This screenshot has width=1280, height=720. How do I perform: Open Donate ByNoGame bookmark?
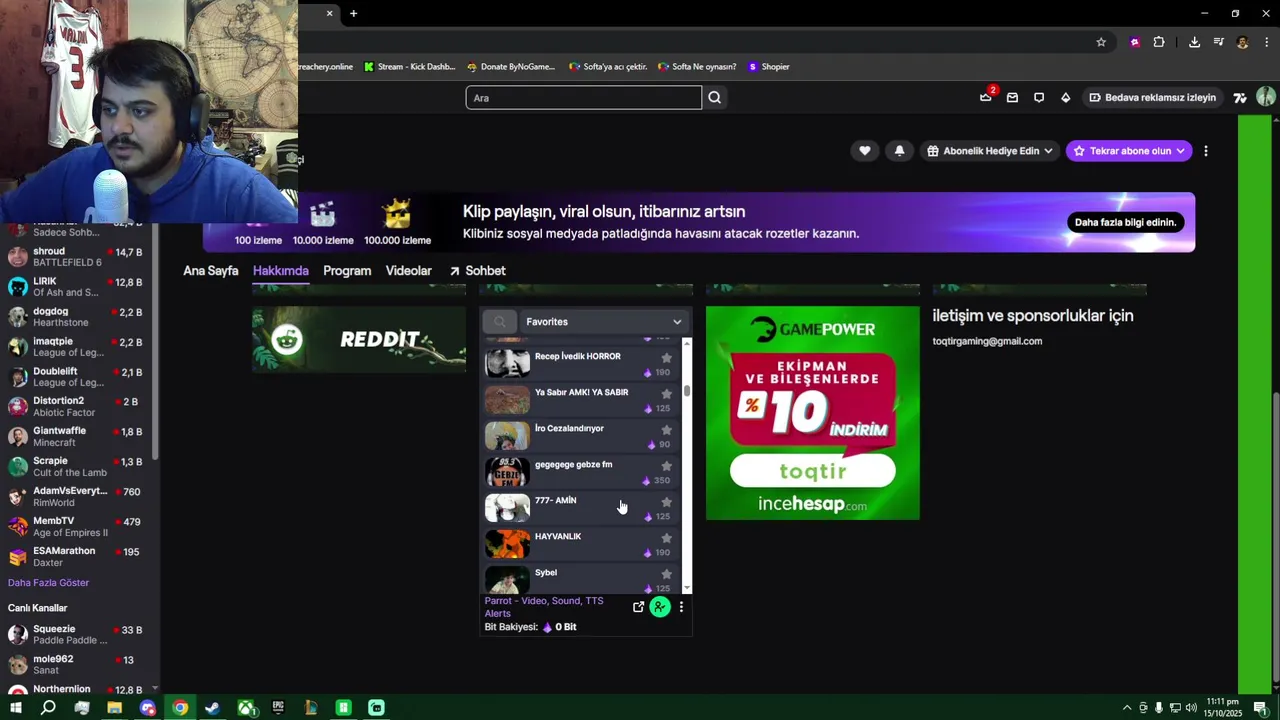(x=511, y=67)
